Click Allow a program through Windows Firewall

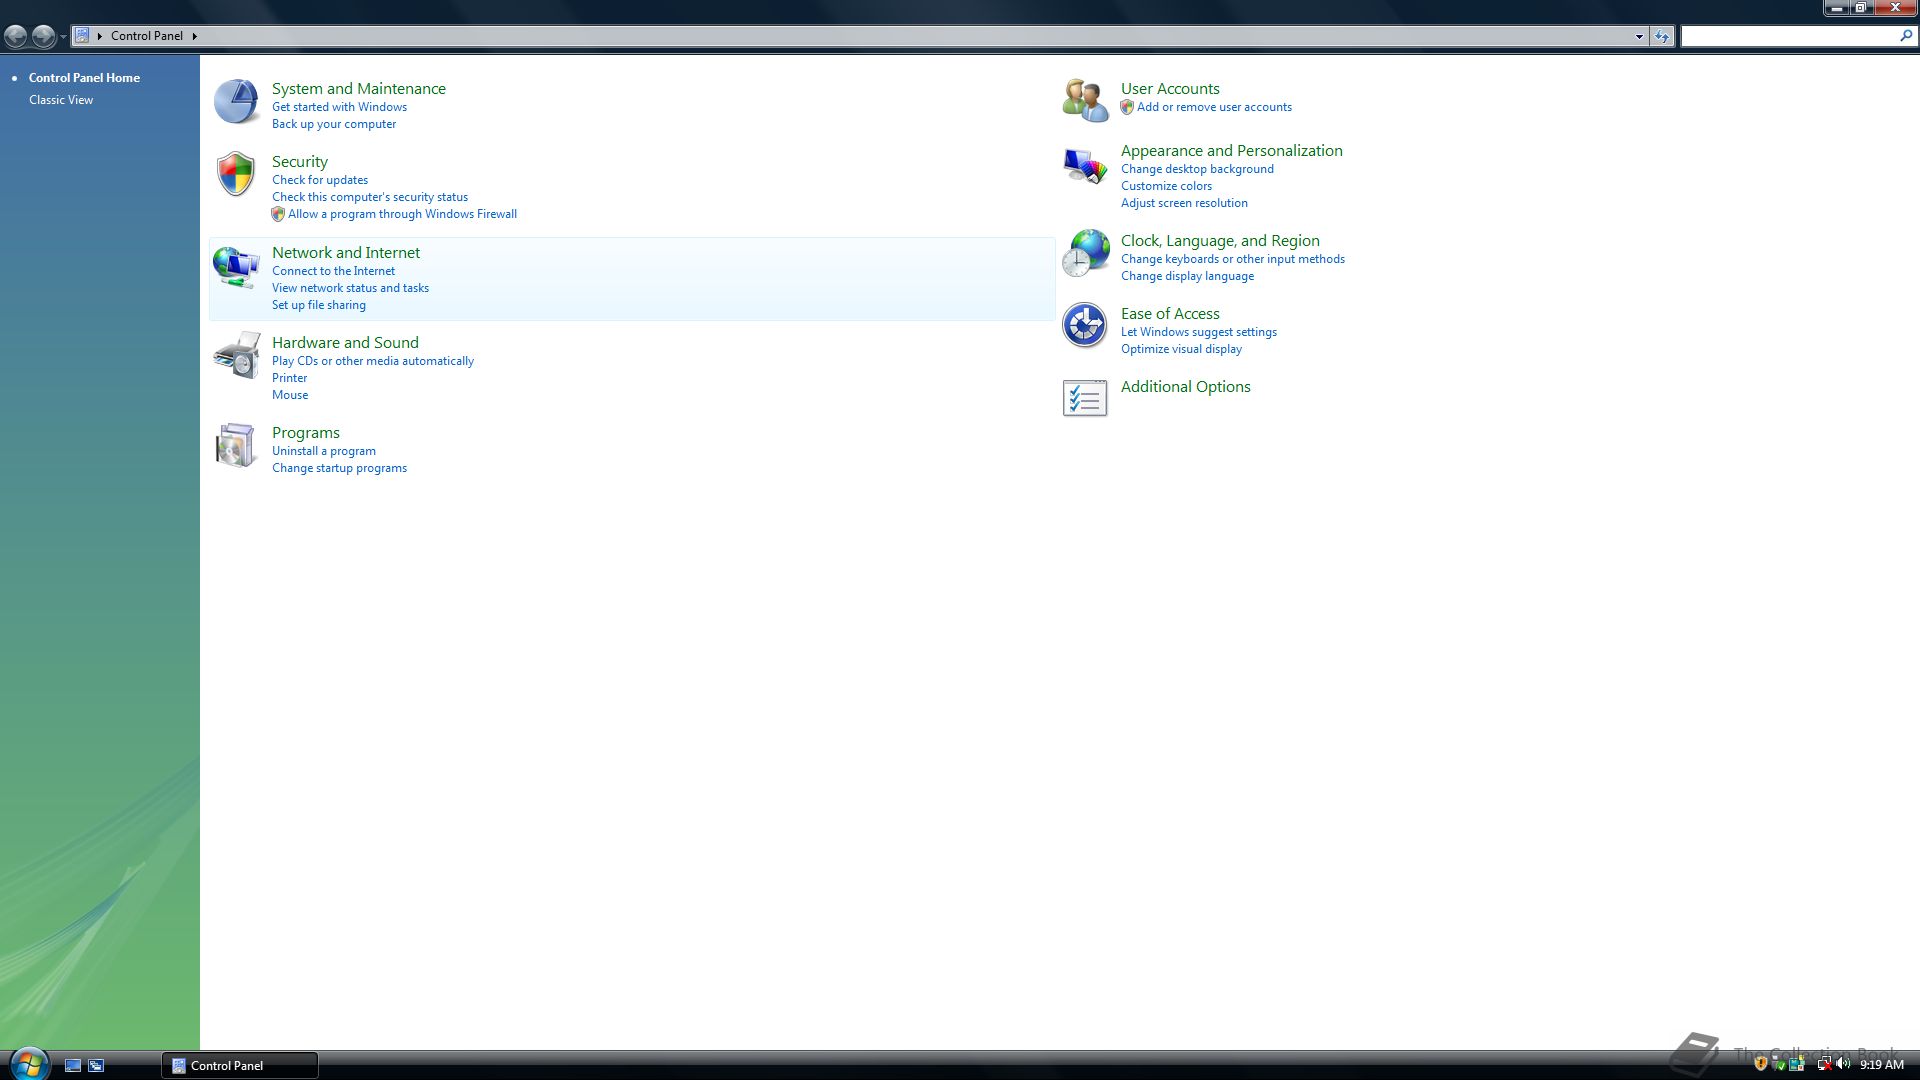tap(402, 214)
